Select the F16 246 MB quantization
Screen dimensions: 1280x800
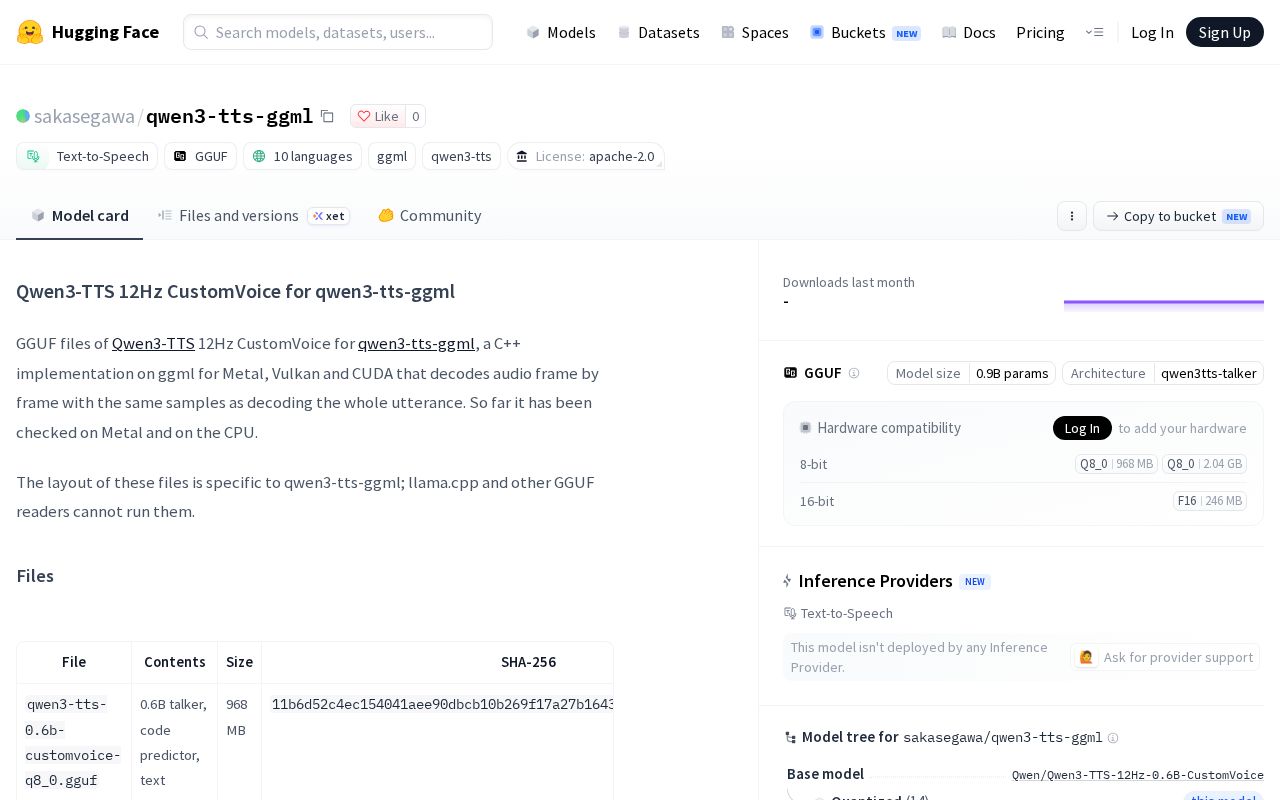coord(1210,501)
